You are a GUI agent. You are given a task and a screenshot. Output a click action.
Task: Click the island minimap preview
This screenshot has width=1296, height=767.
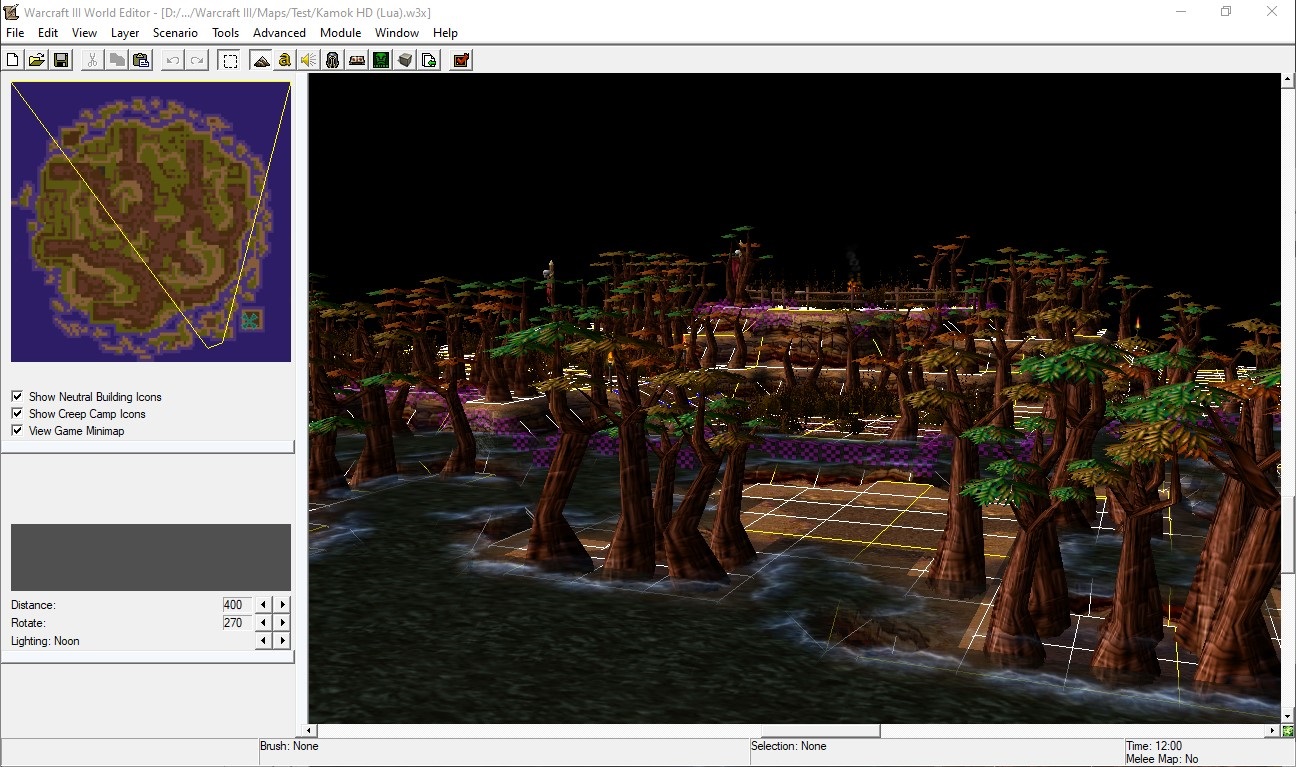coord(151,222)
